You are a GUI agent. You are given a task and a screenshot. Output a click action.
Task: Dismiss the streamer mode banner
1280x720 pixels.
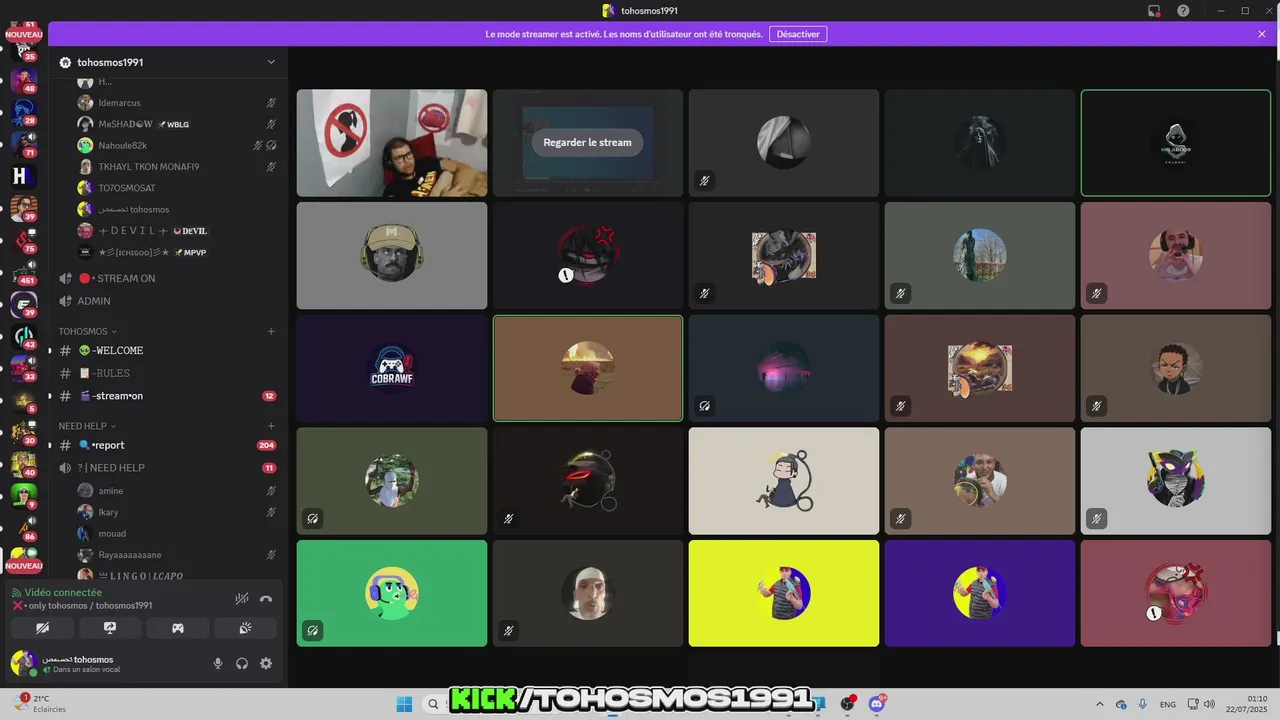(x=1262, y=34)
